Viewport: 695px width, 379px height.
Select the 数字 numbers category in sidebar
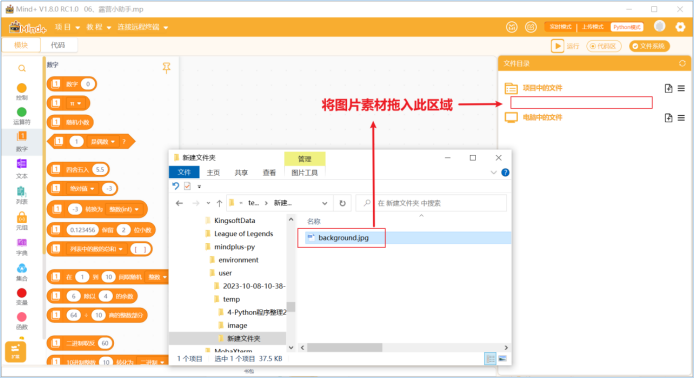(x=22, y=142)
